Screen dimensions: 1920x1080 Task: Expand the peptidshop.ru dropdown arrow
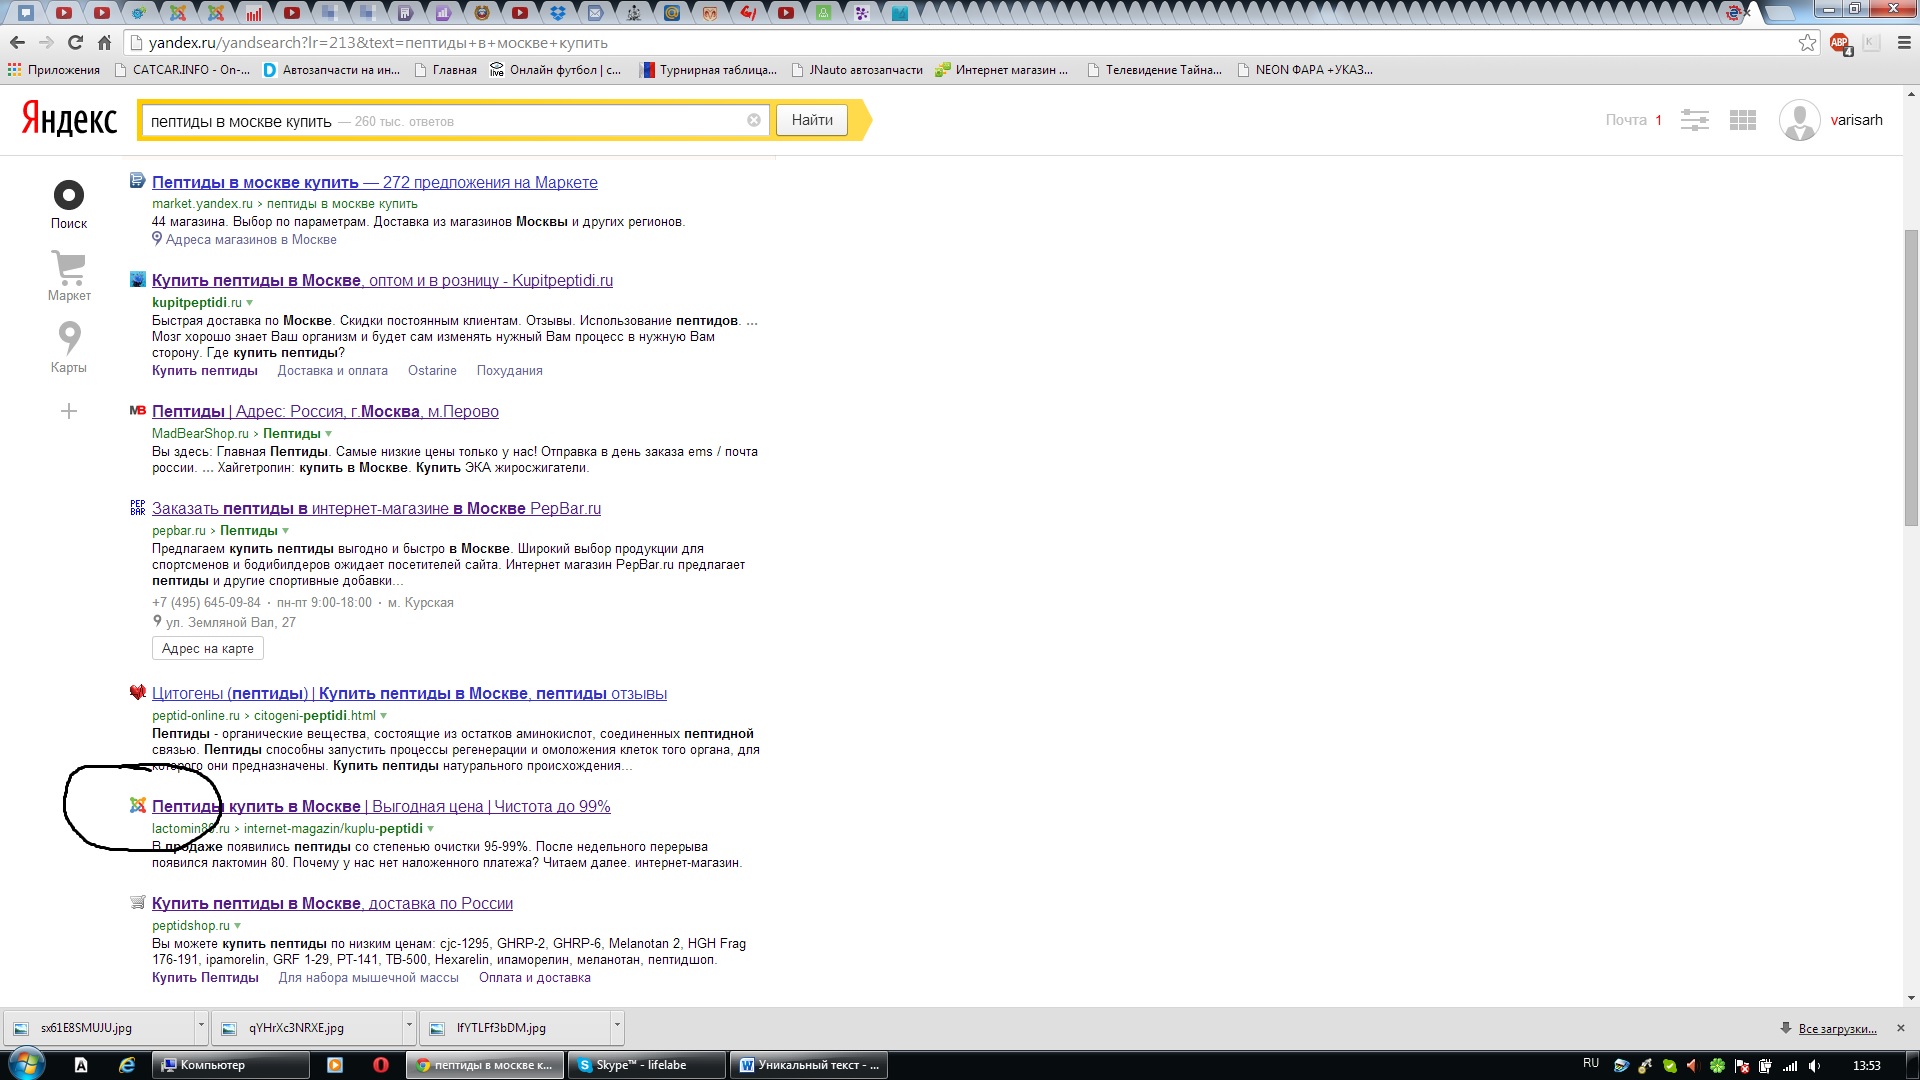coord(238,926)
